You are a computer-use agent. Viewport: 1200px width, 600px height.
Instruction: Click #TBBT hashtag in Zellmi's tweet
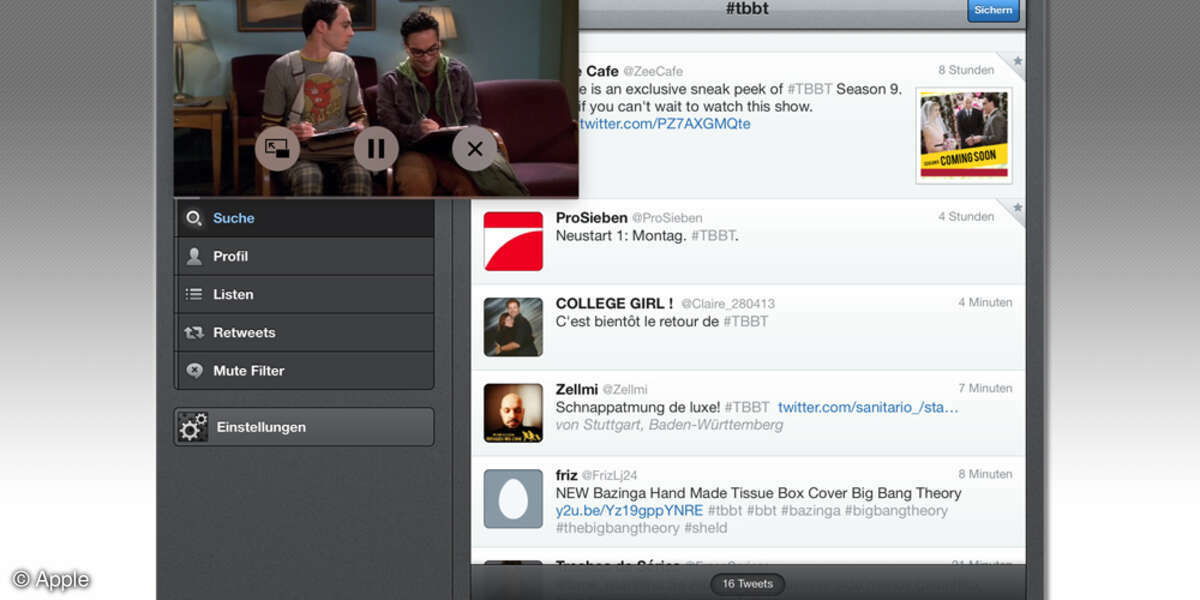click(x=747, y=408)
